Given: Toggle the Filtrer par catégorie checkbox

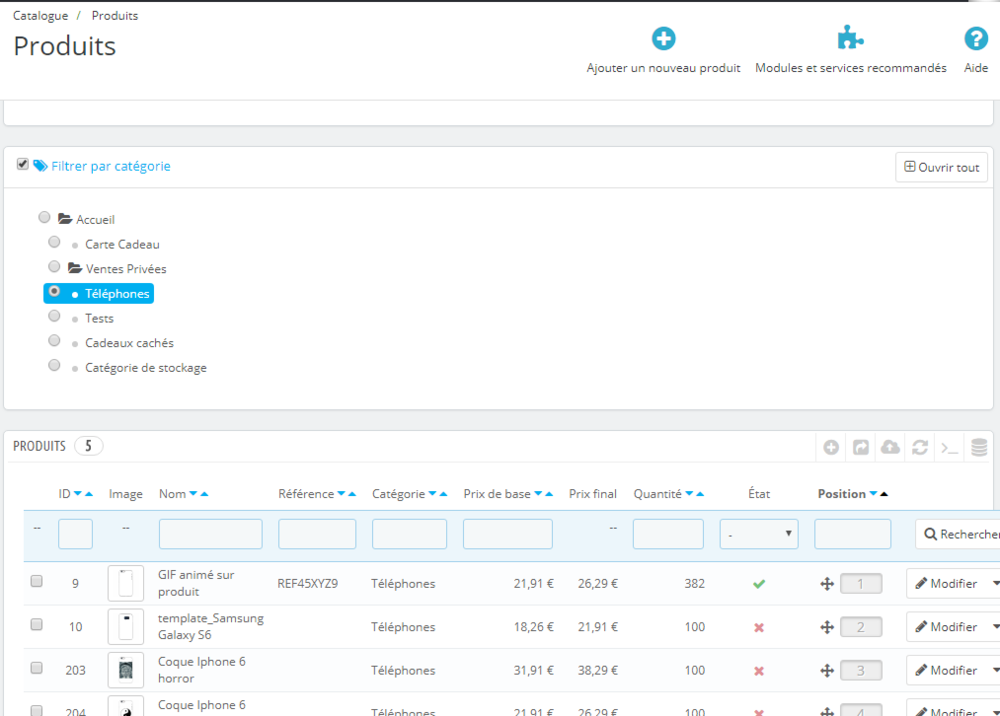Looking at the screenshot, I should click(23, 164).
